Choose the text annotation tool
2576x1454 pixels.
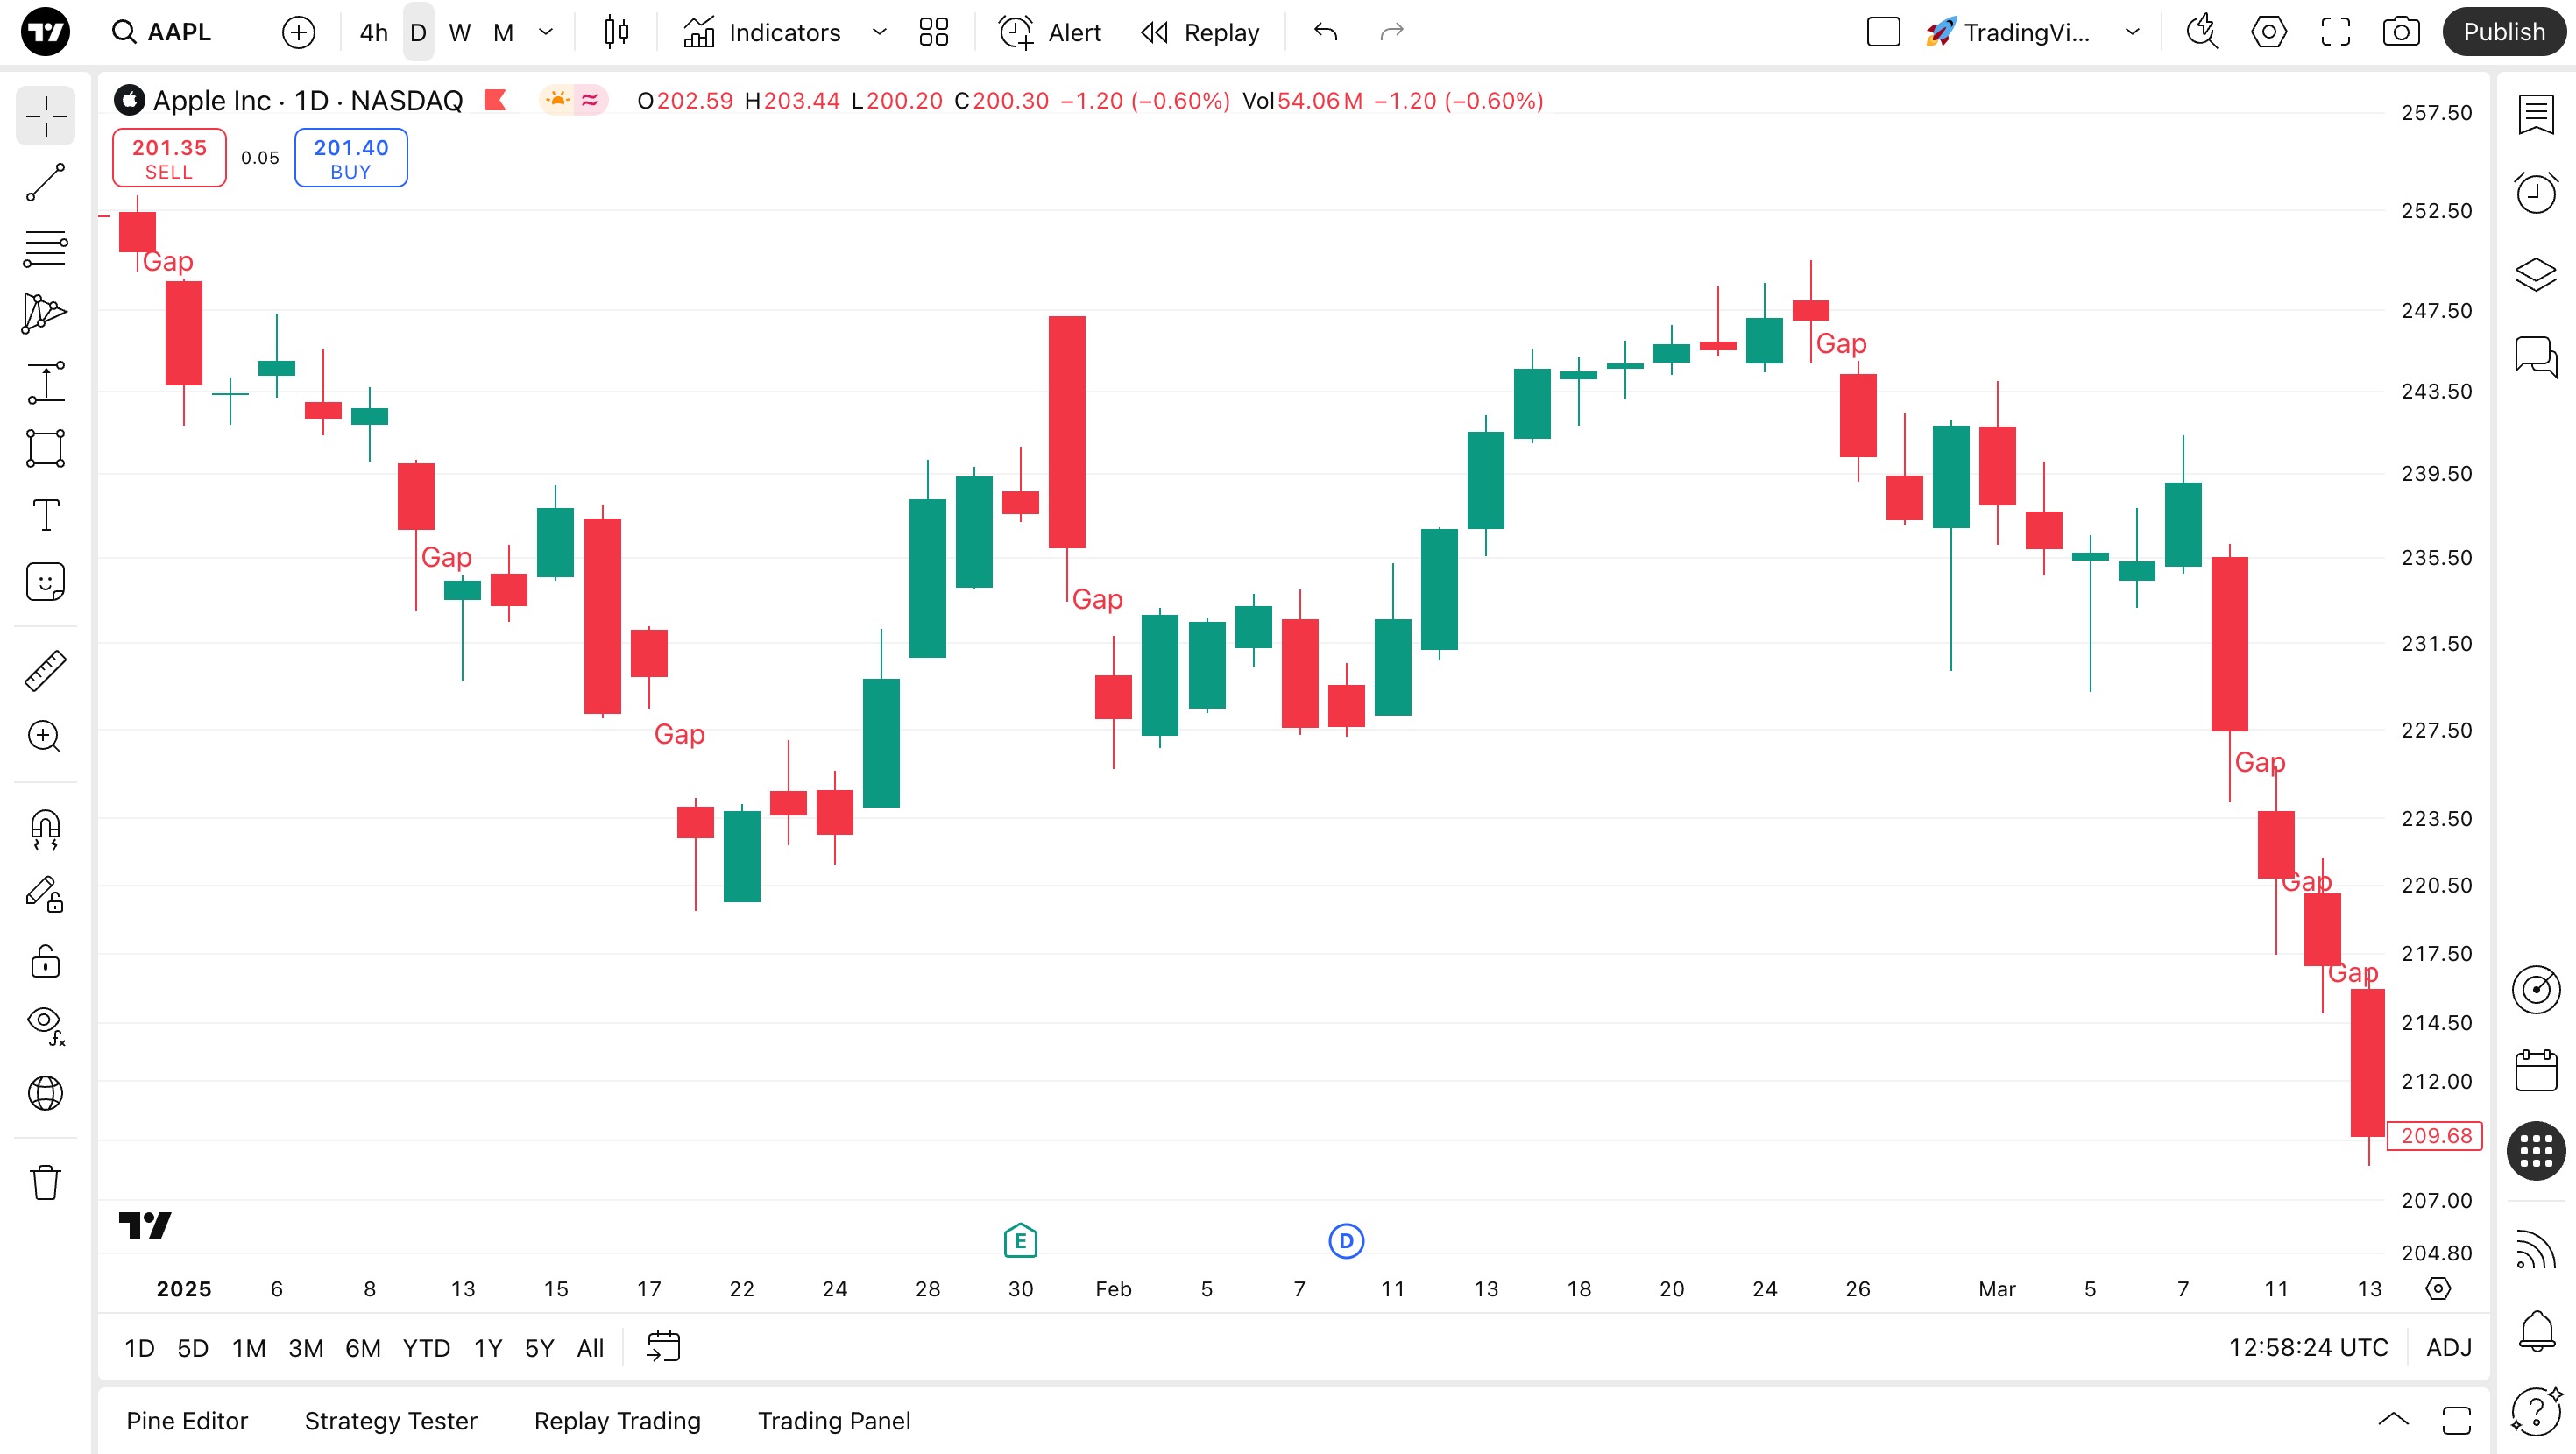click(x=45, y=515)
